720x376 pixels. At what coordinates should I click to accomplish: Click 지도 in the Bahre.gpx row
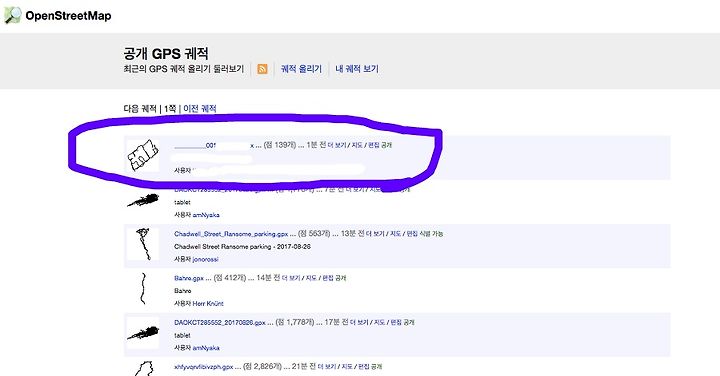[311, 278]
